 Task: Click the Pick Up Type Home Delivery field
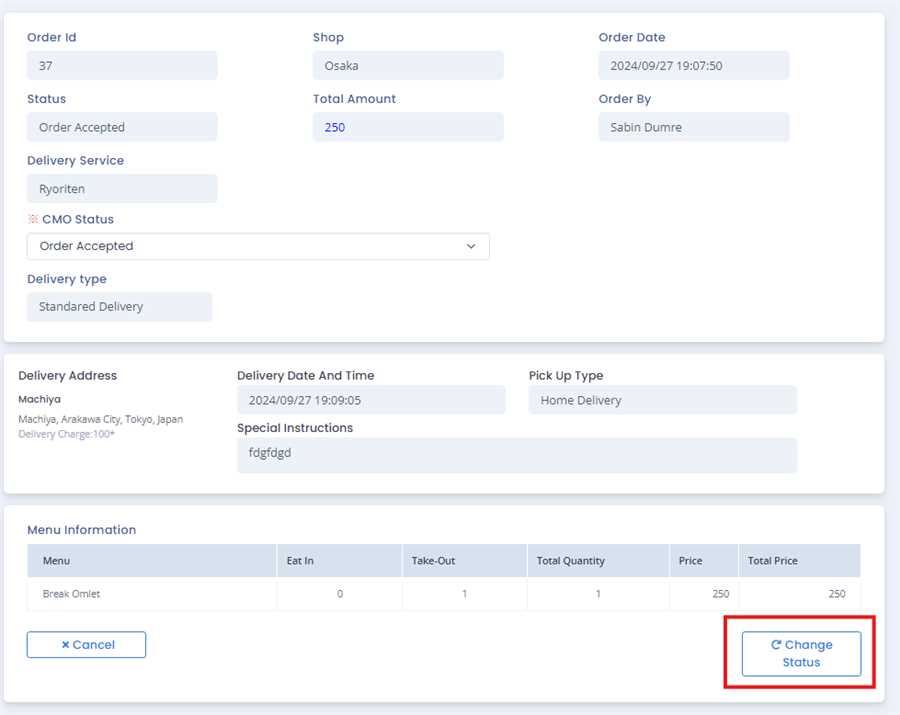[x=662, y=400]
